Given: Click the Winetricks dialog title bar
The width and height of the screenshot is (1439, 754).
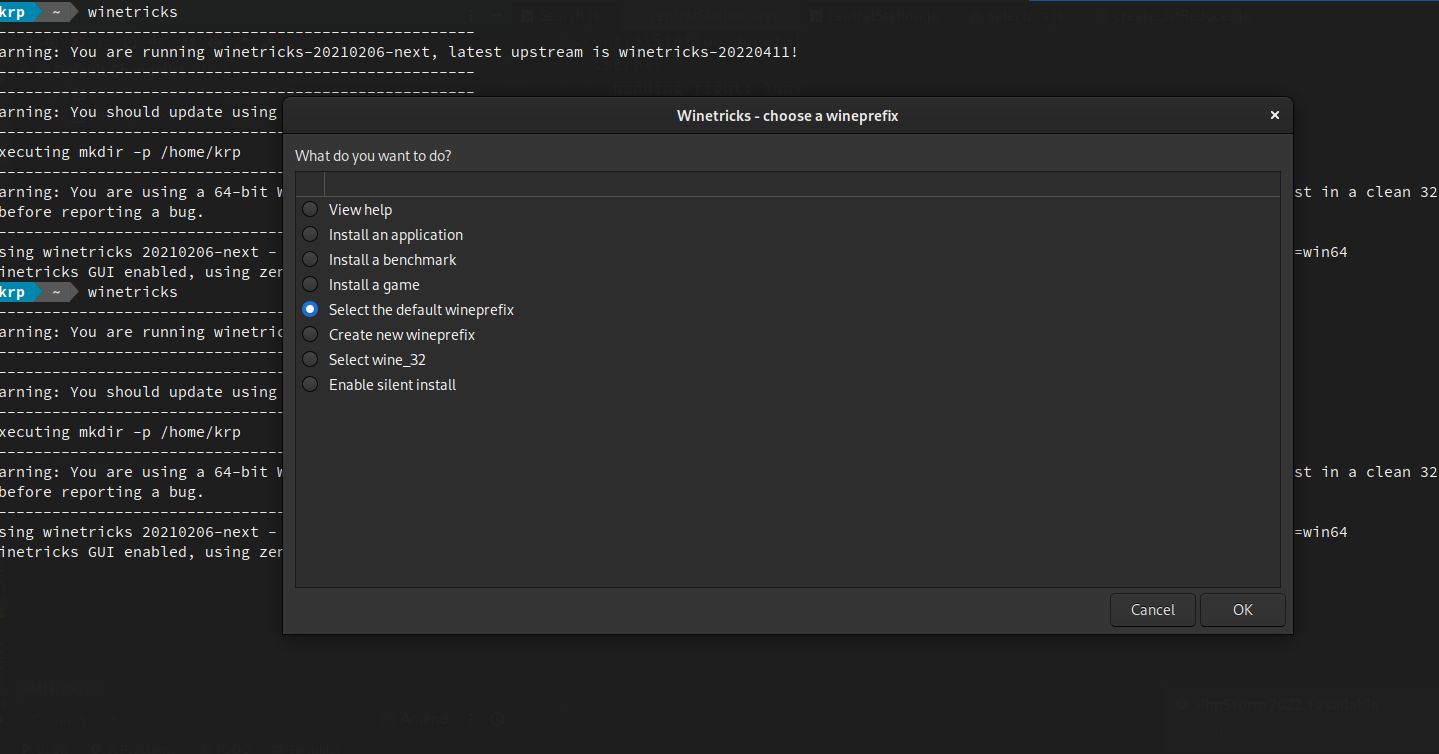Looking at the screenshot, I should (787, 116).
